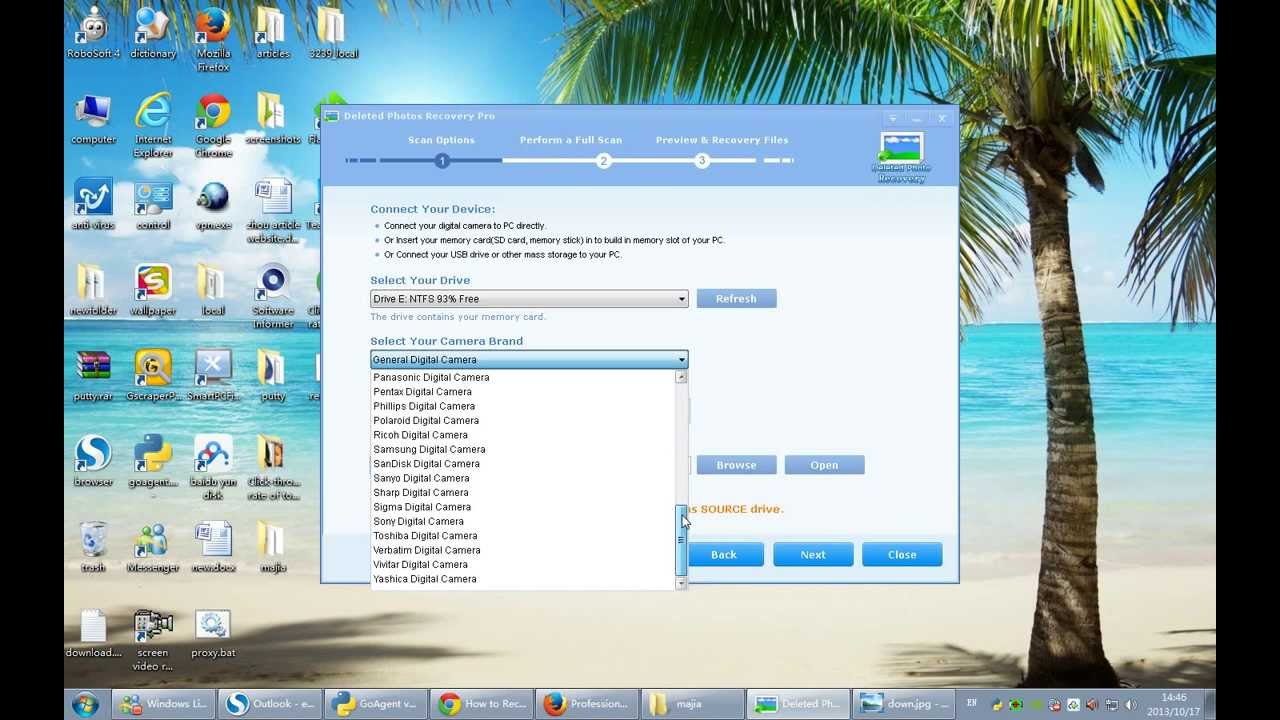Open the Software Informer shortcut
Screen dimensions: 1280x720
click(x=273, y=297)
